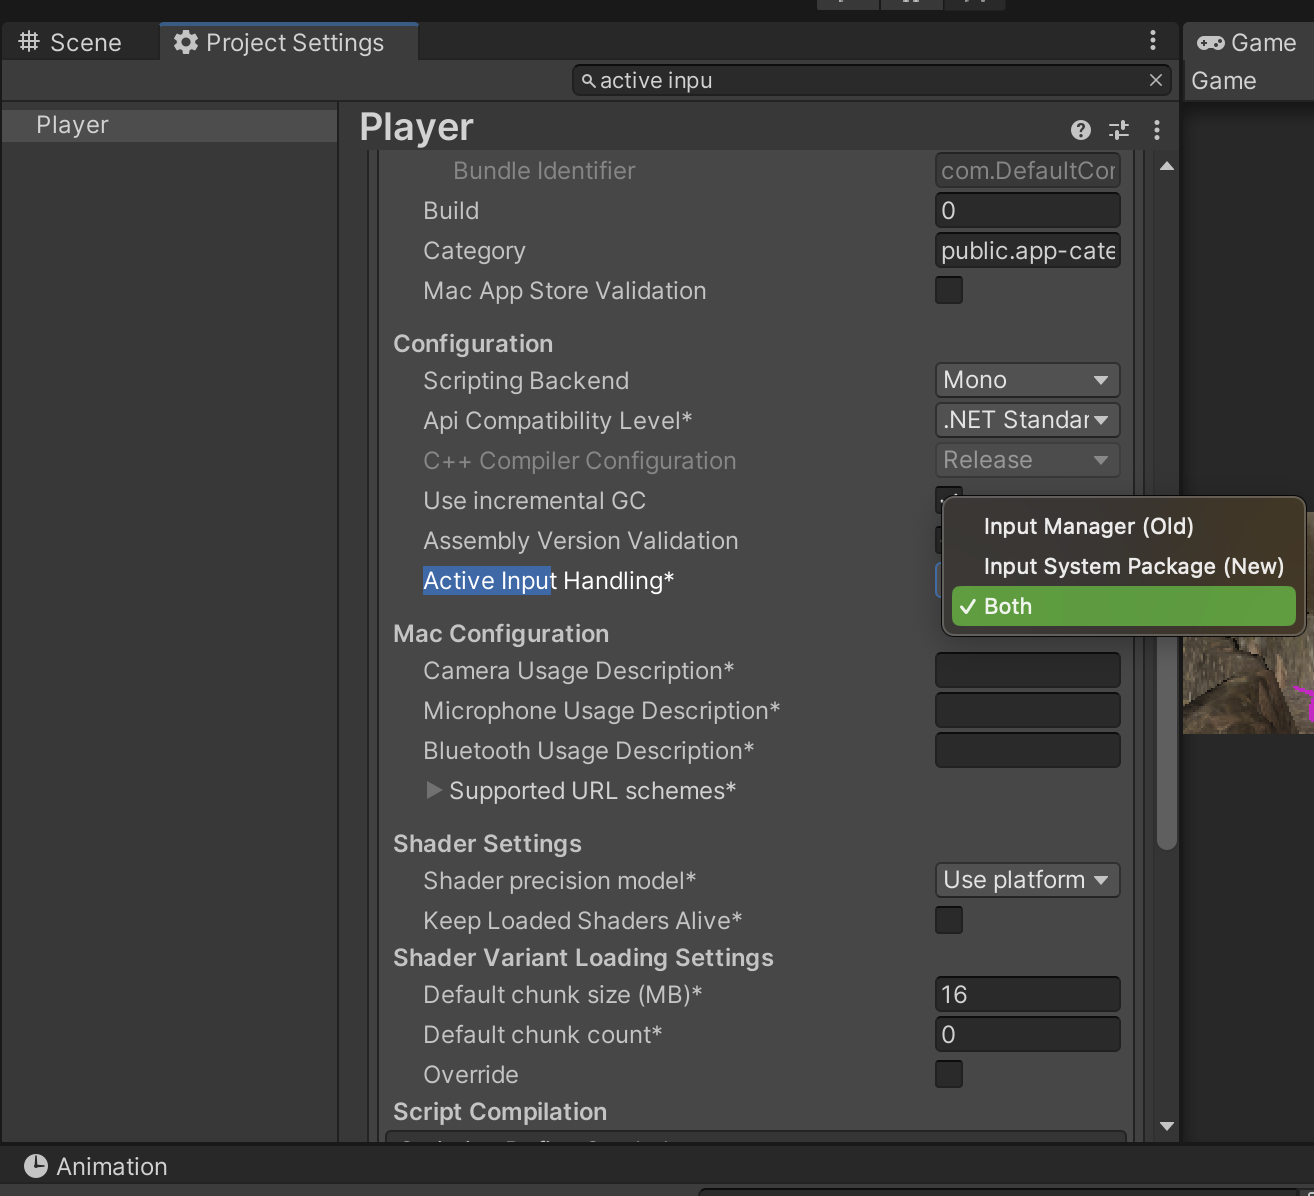
Task: Toggle Keep Loaded Shaders Alive checkbox
Action: (x=949, y=920)
